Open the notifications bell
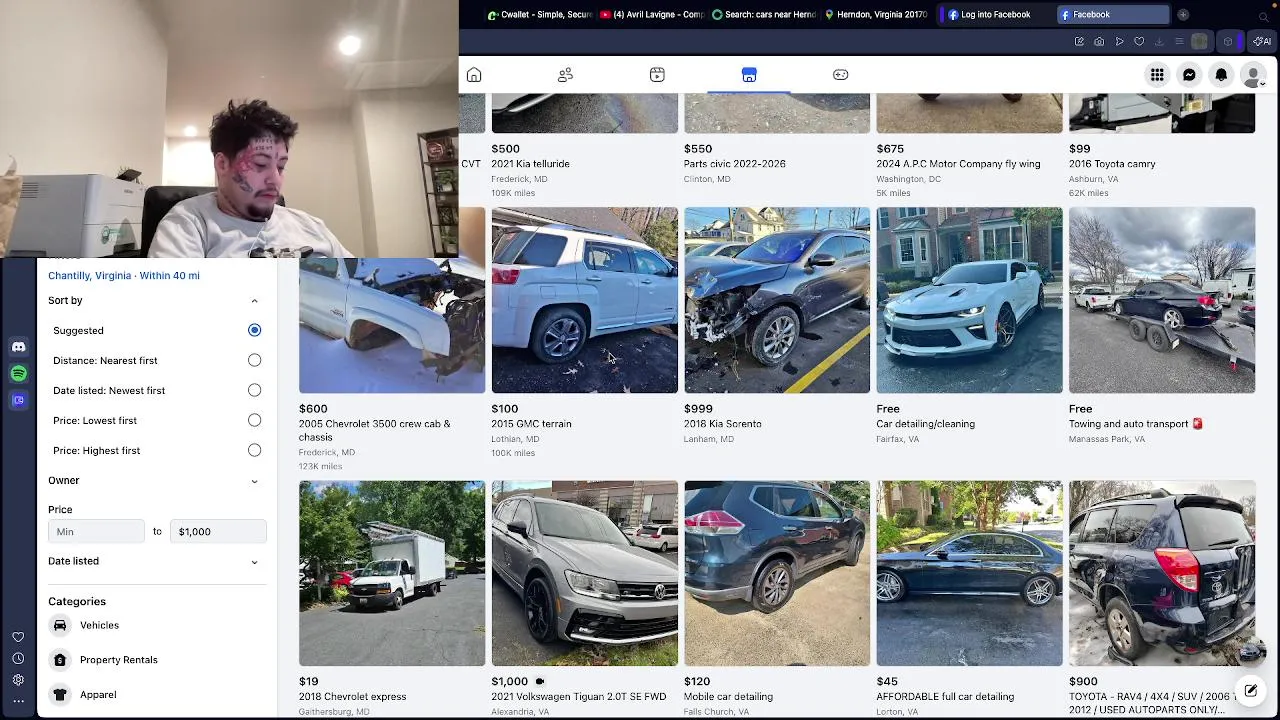The height and width of the screenshot is (720, 1280). click(x=1221, y=75)
